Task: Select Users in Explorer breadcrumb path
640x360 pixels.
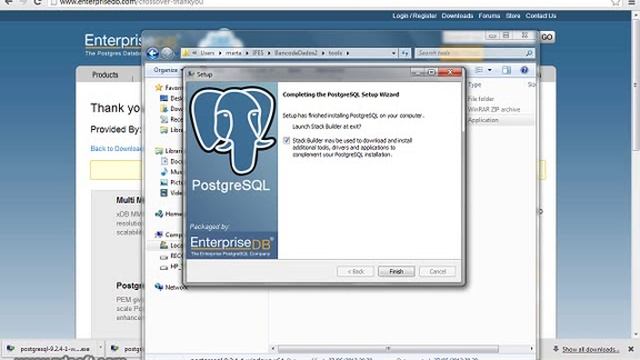Action: [x=207, y=53]
